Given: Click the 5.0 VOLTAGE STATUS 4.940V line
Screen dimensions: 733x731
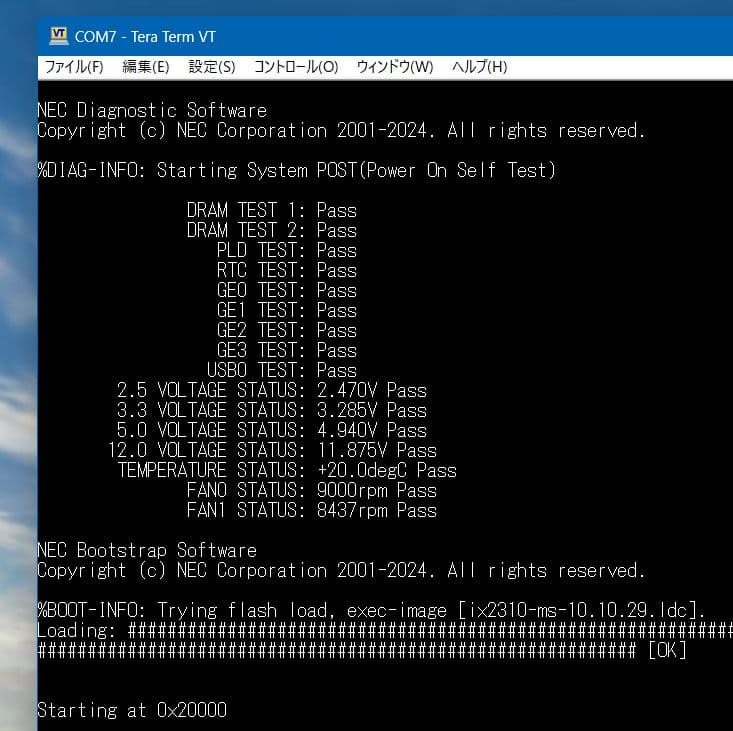Looking at the screenshot, I should (x=272, y=430).
